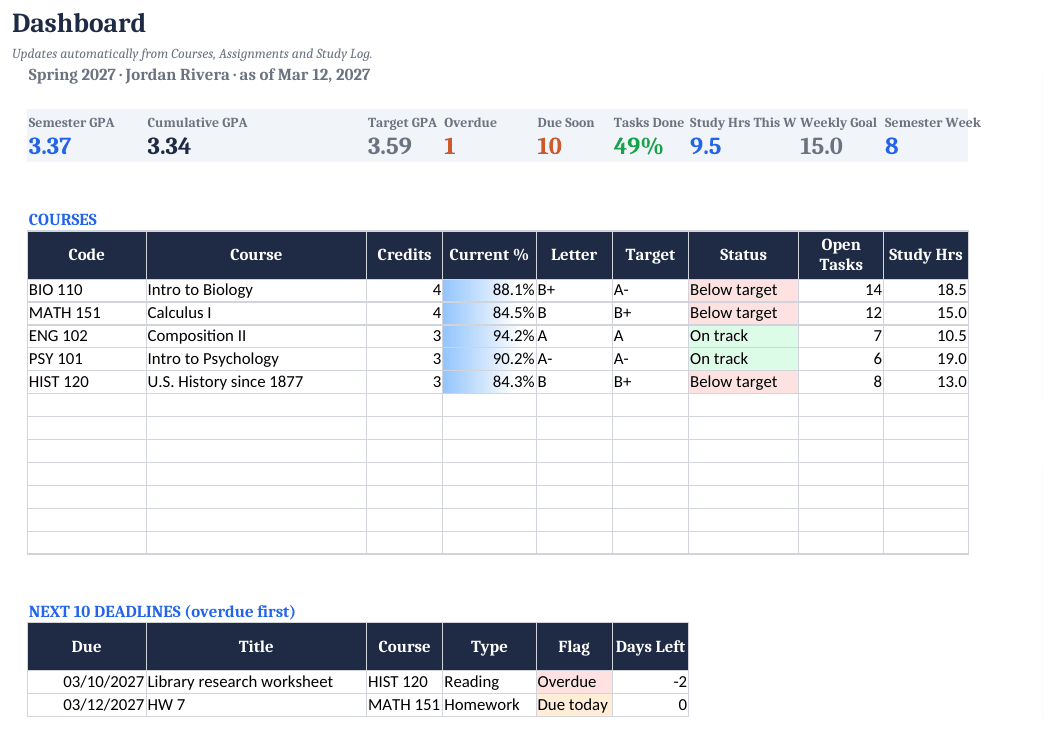Select the Due column header

87,647
